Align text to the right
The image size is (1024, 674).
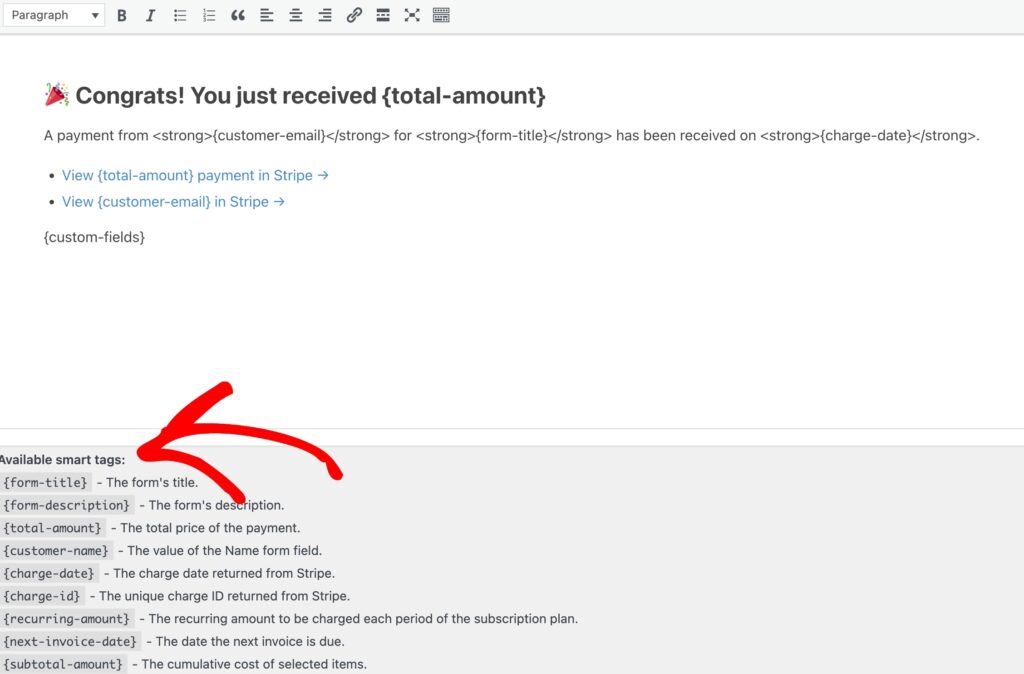(x=325, y=16)
